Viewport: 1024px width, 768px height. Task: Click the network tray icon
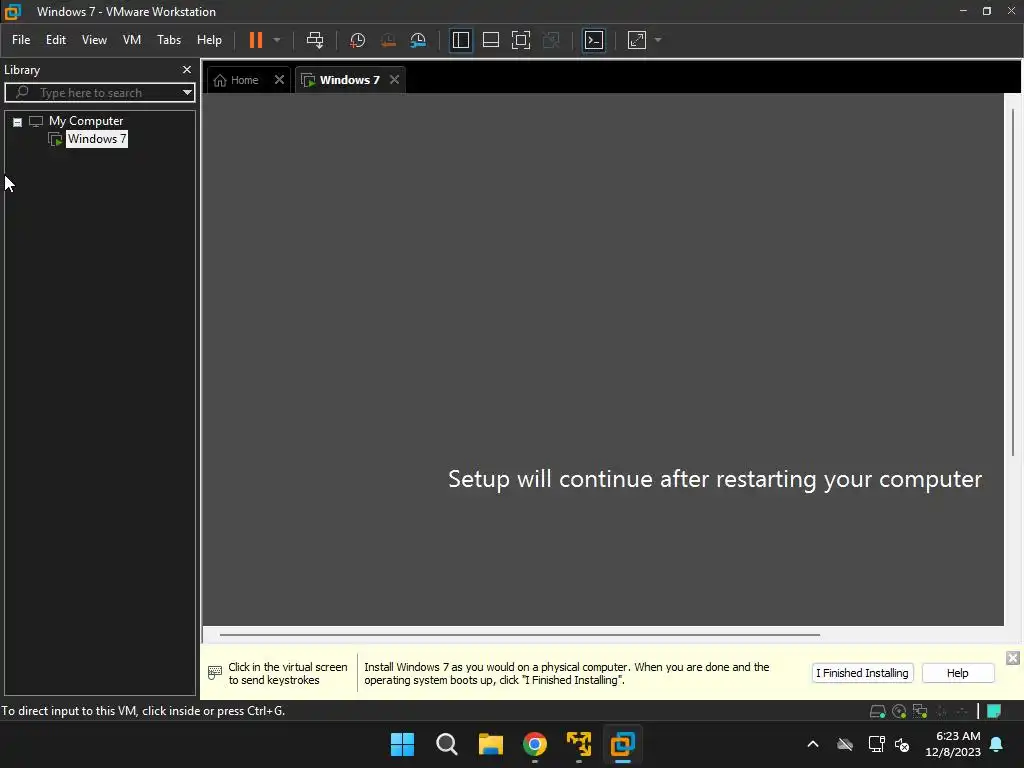click(x=876, y=744)
